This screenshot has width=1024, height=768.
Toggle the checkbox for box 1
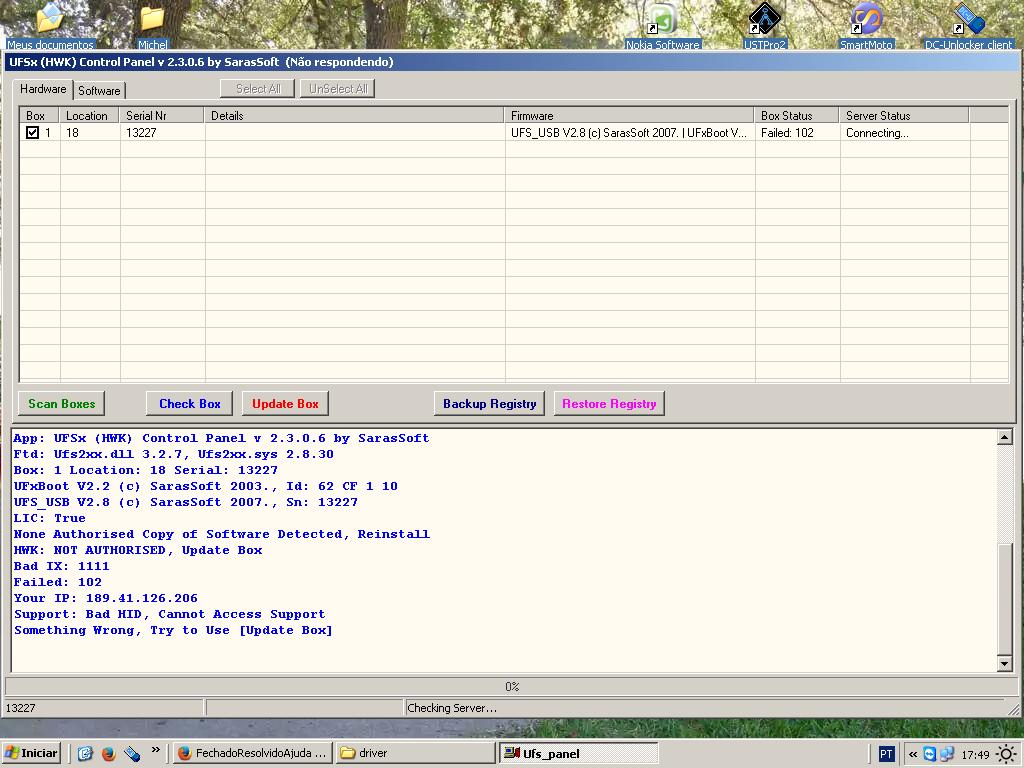32,133
